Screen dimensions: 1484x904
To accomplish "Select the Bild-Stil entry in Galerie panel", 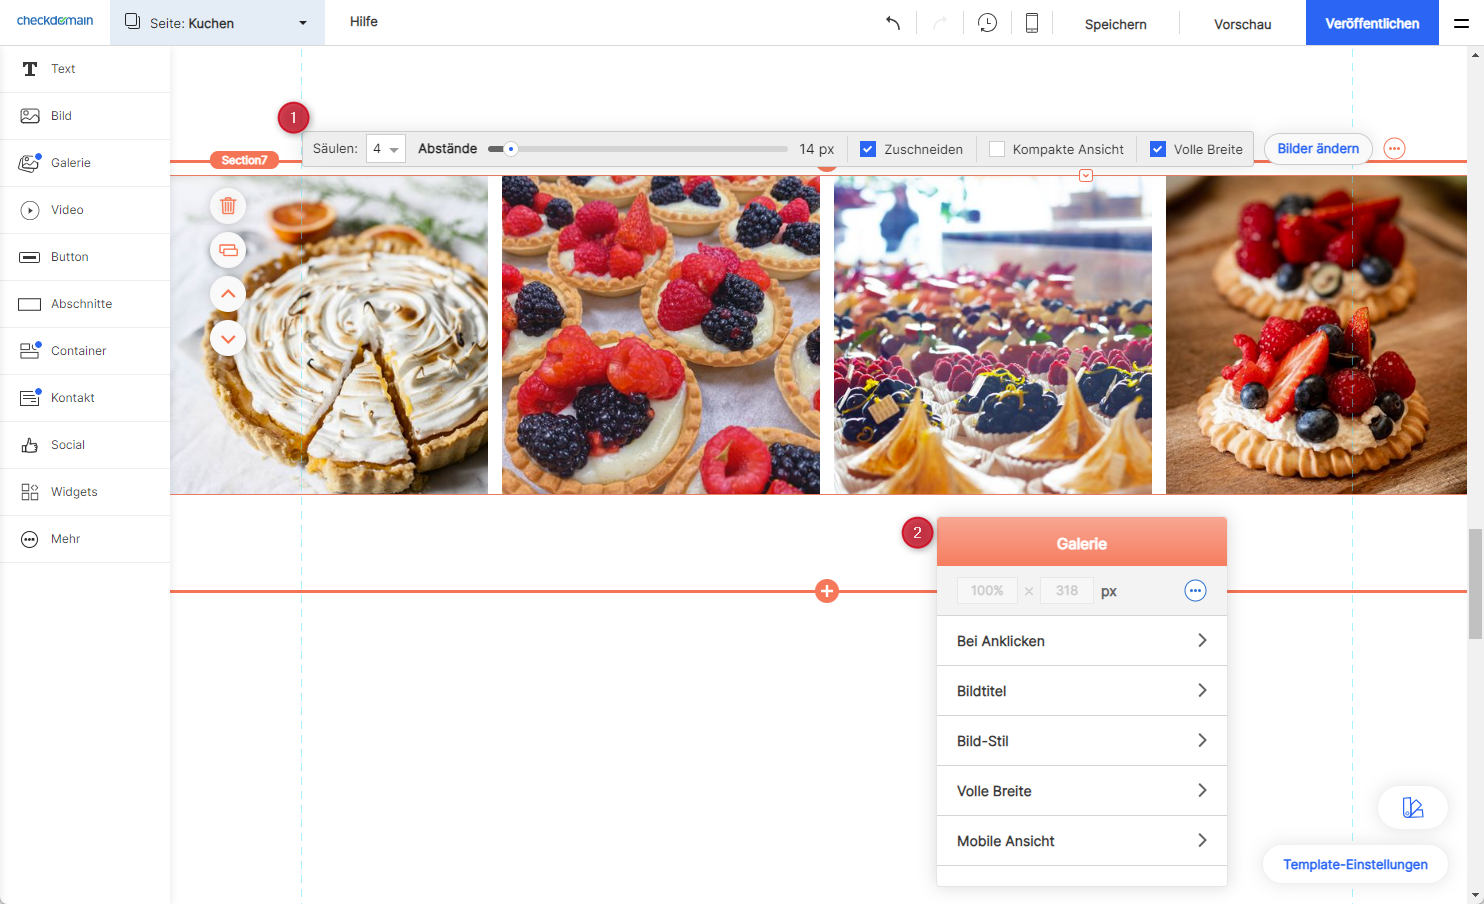I will [x=1081, y=741].
